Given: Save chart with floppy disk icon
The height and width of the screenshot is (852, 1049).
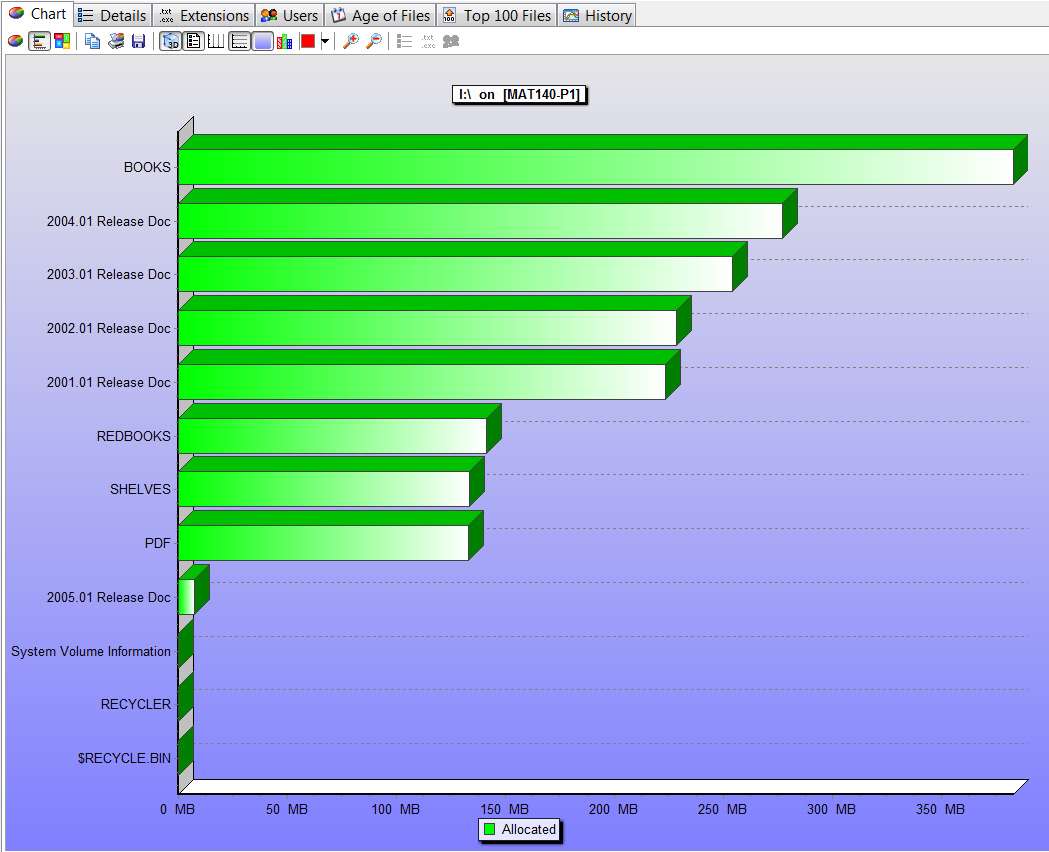Looking at the screenshot, I should click(138, 41).
